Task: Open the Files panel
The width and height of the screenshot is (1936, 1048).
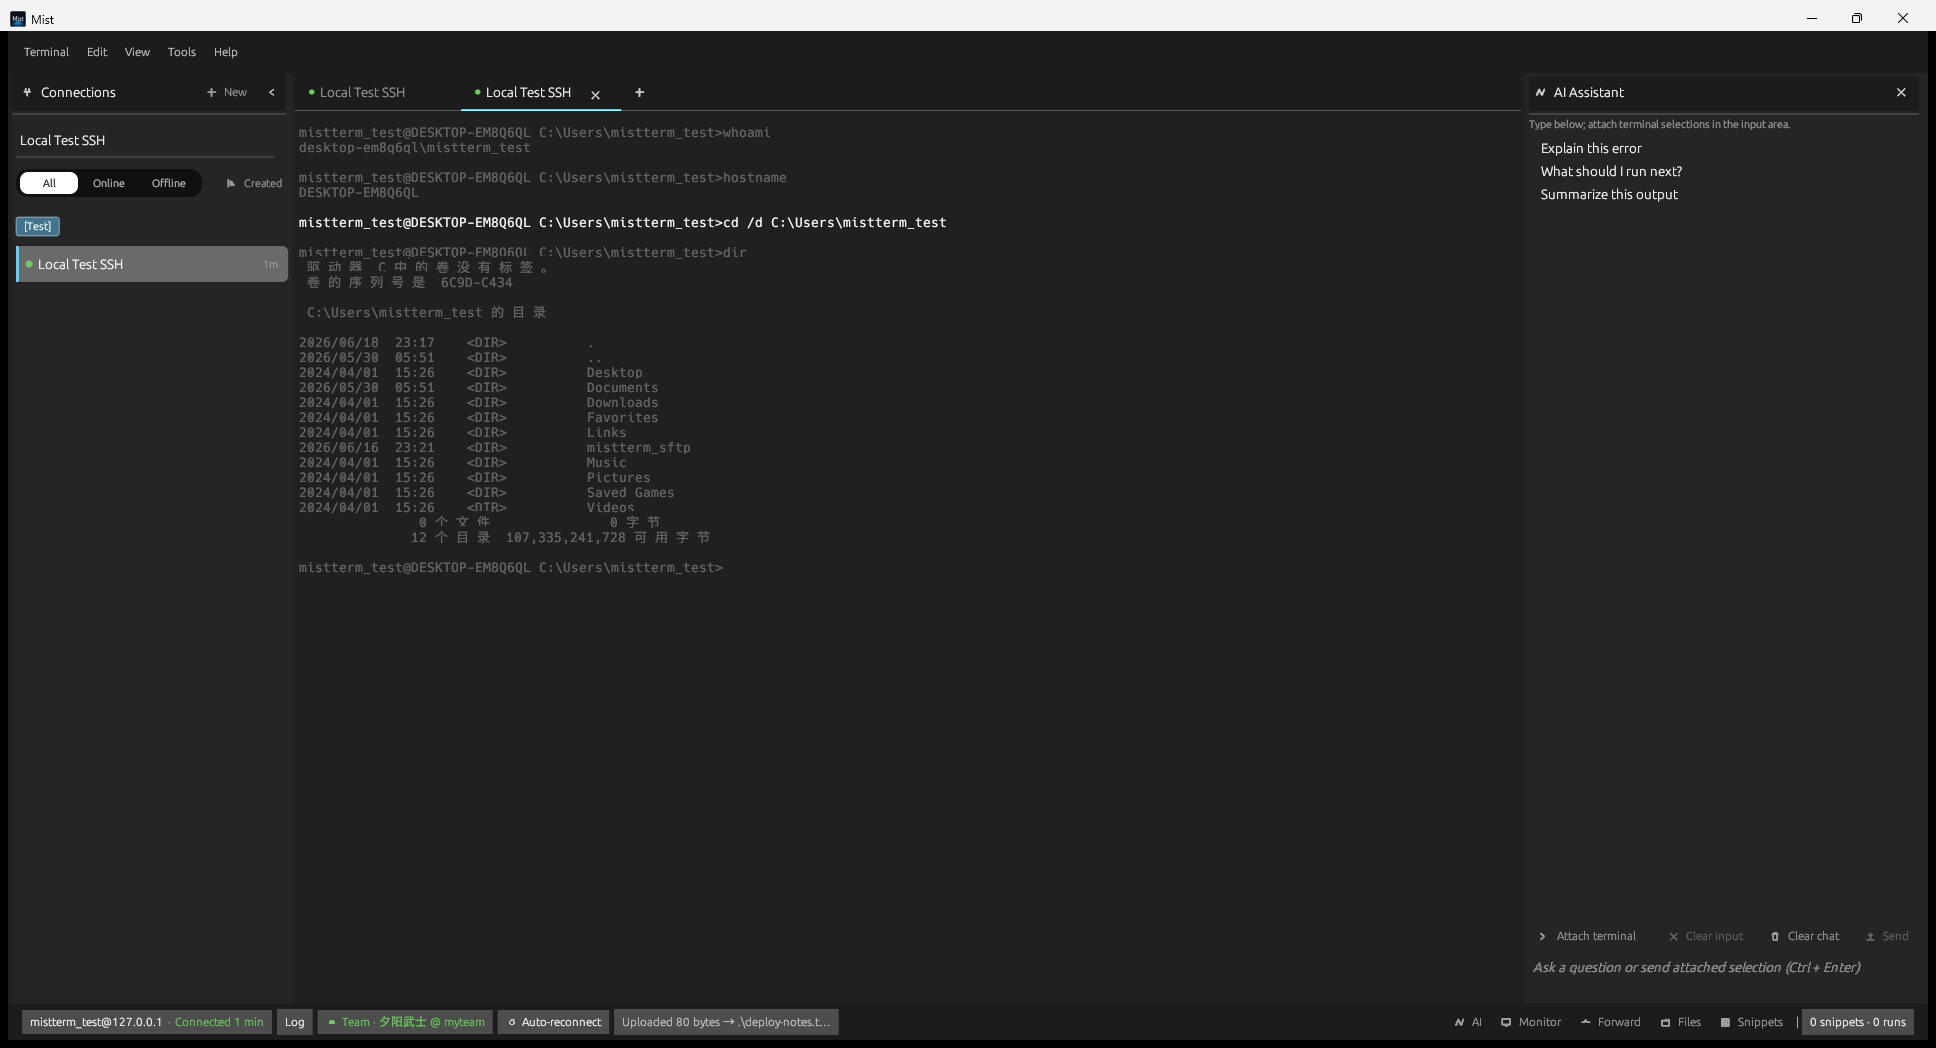Action: point(1681,1022)
